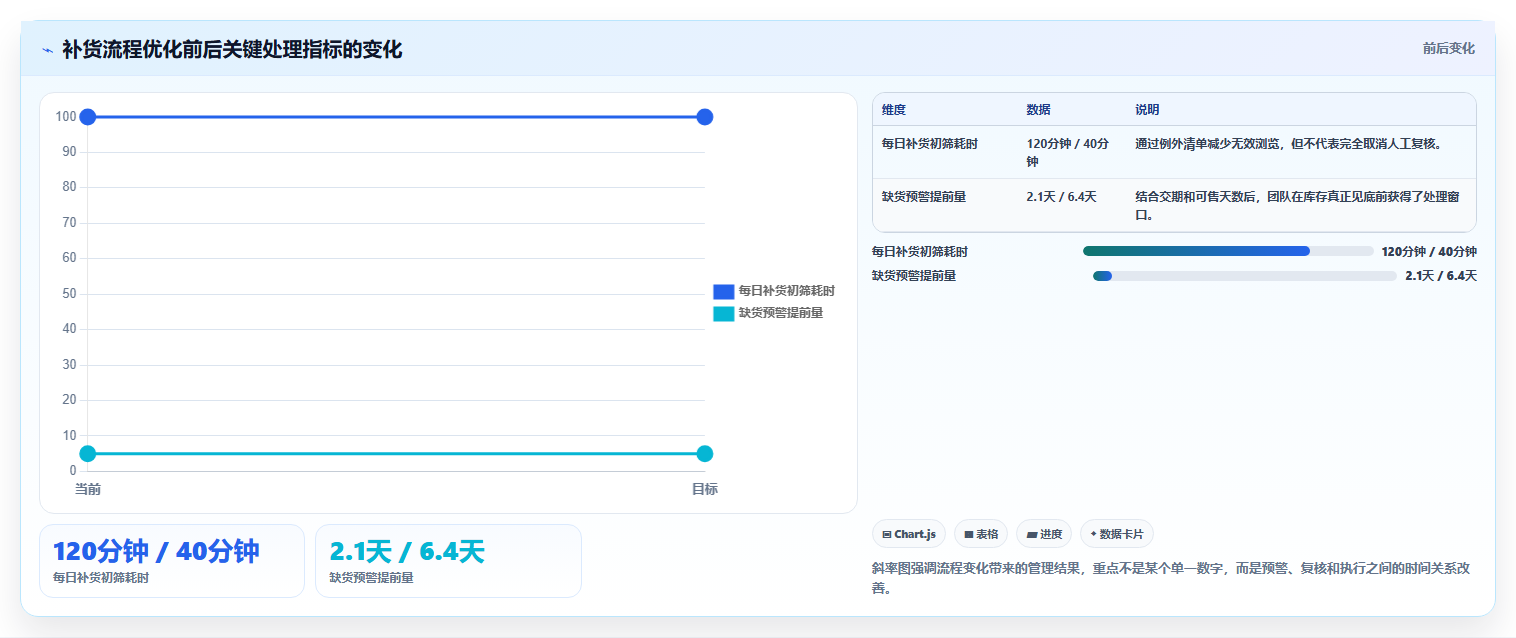1516x638 pixels.
Task: Click the 斜率图强调流程变化 footer description text
Action: (1171, 578)
